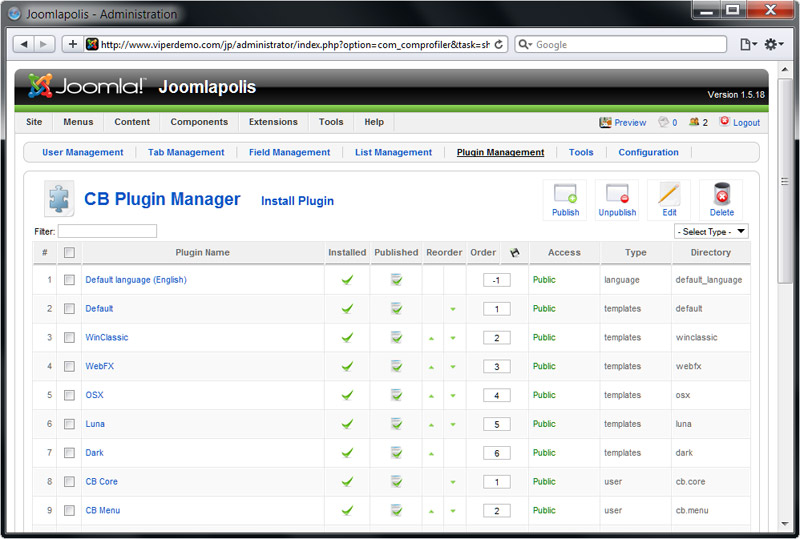The image size is (800, 539).
Task: Check the WebFX row checkbox
Action: pos(69,366)
